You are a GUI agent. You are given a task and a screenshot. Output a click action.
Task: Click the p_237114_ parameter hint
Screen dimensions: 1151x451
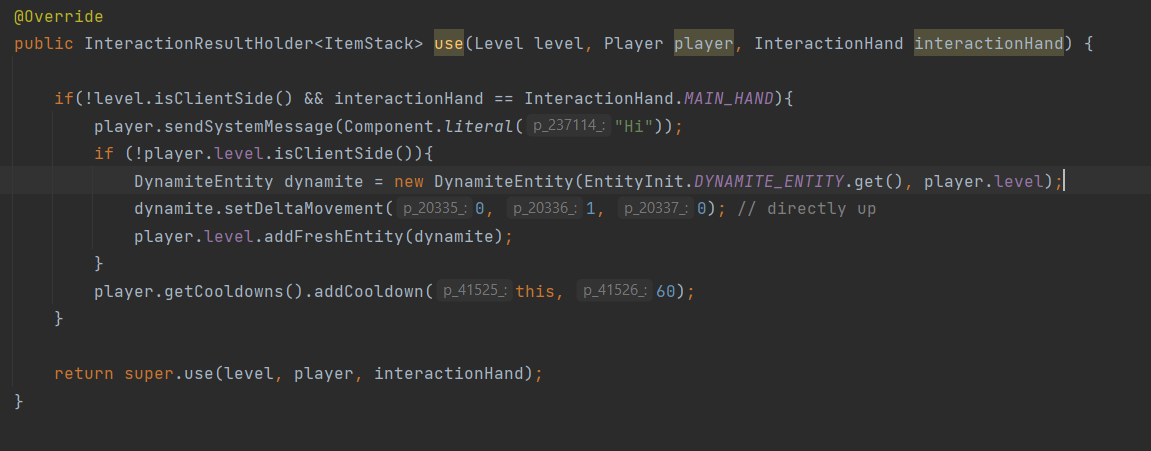pos(568,126)
